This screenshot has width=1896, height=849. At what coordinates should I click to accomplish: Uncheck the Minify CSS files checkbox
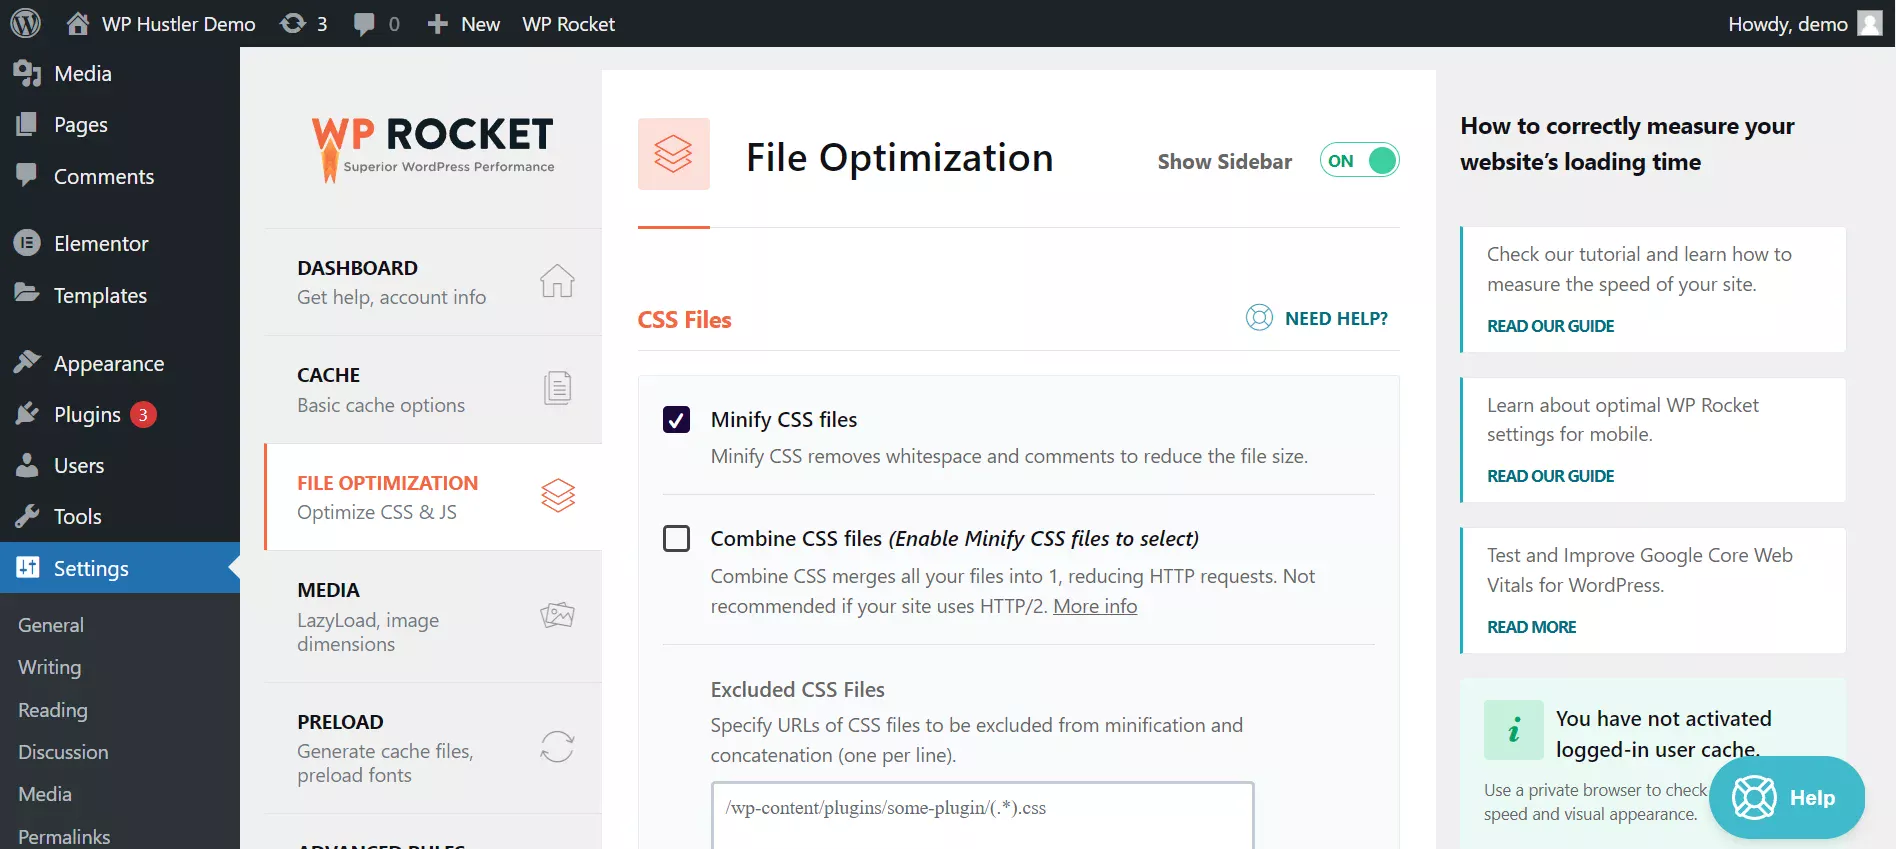[x=677, y=420]
